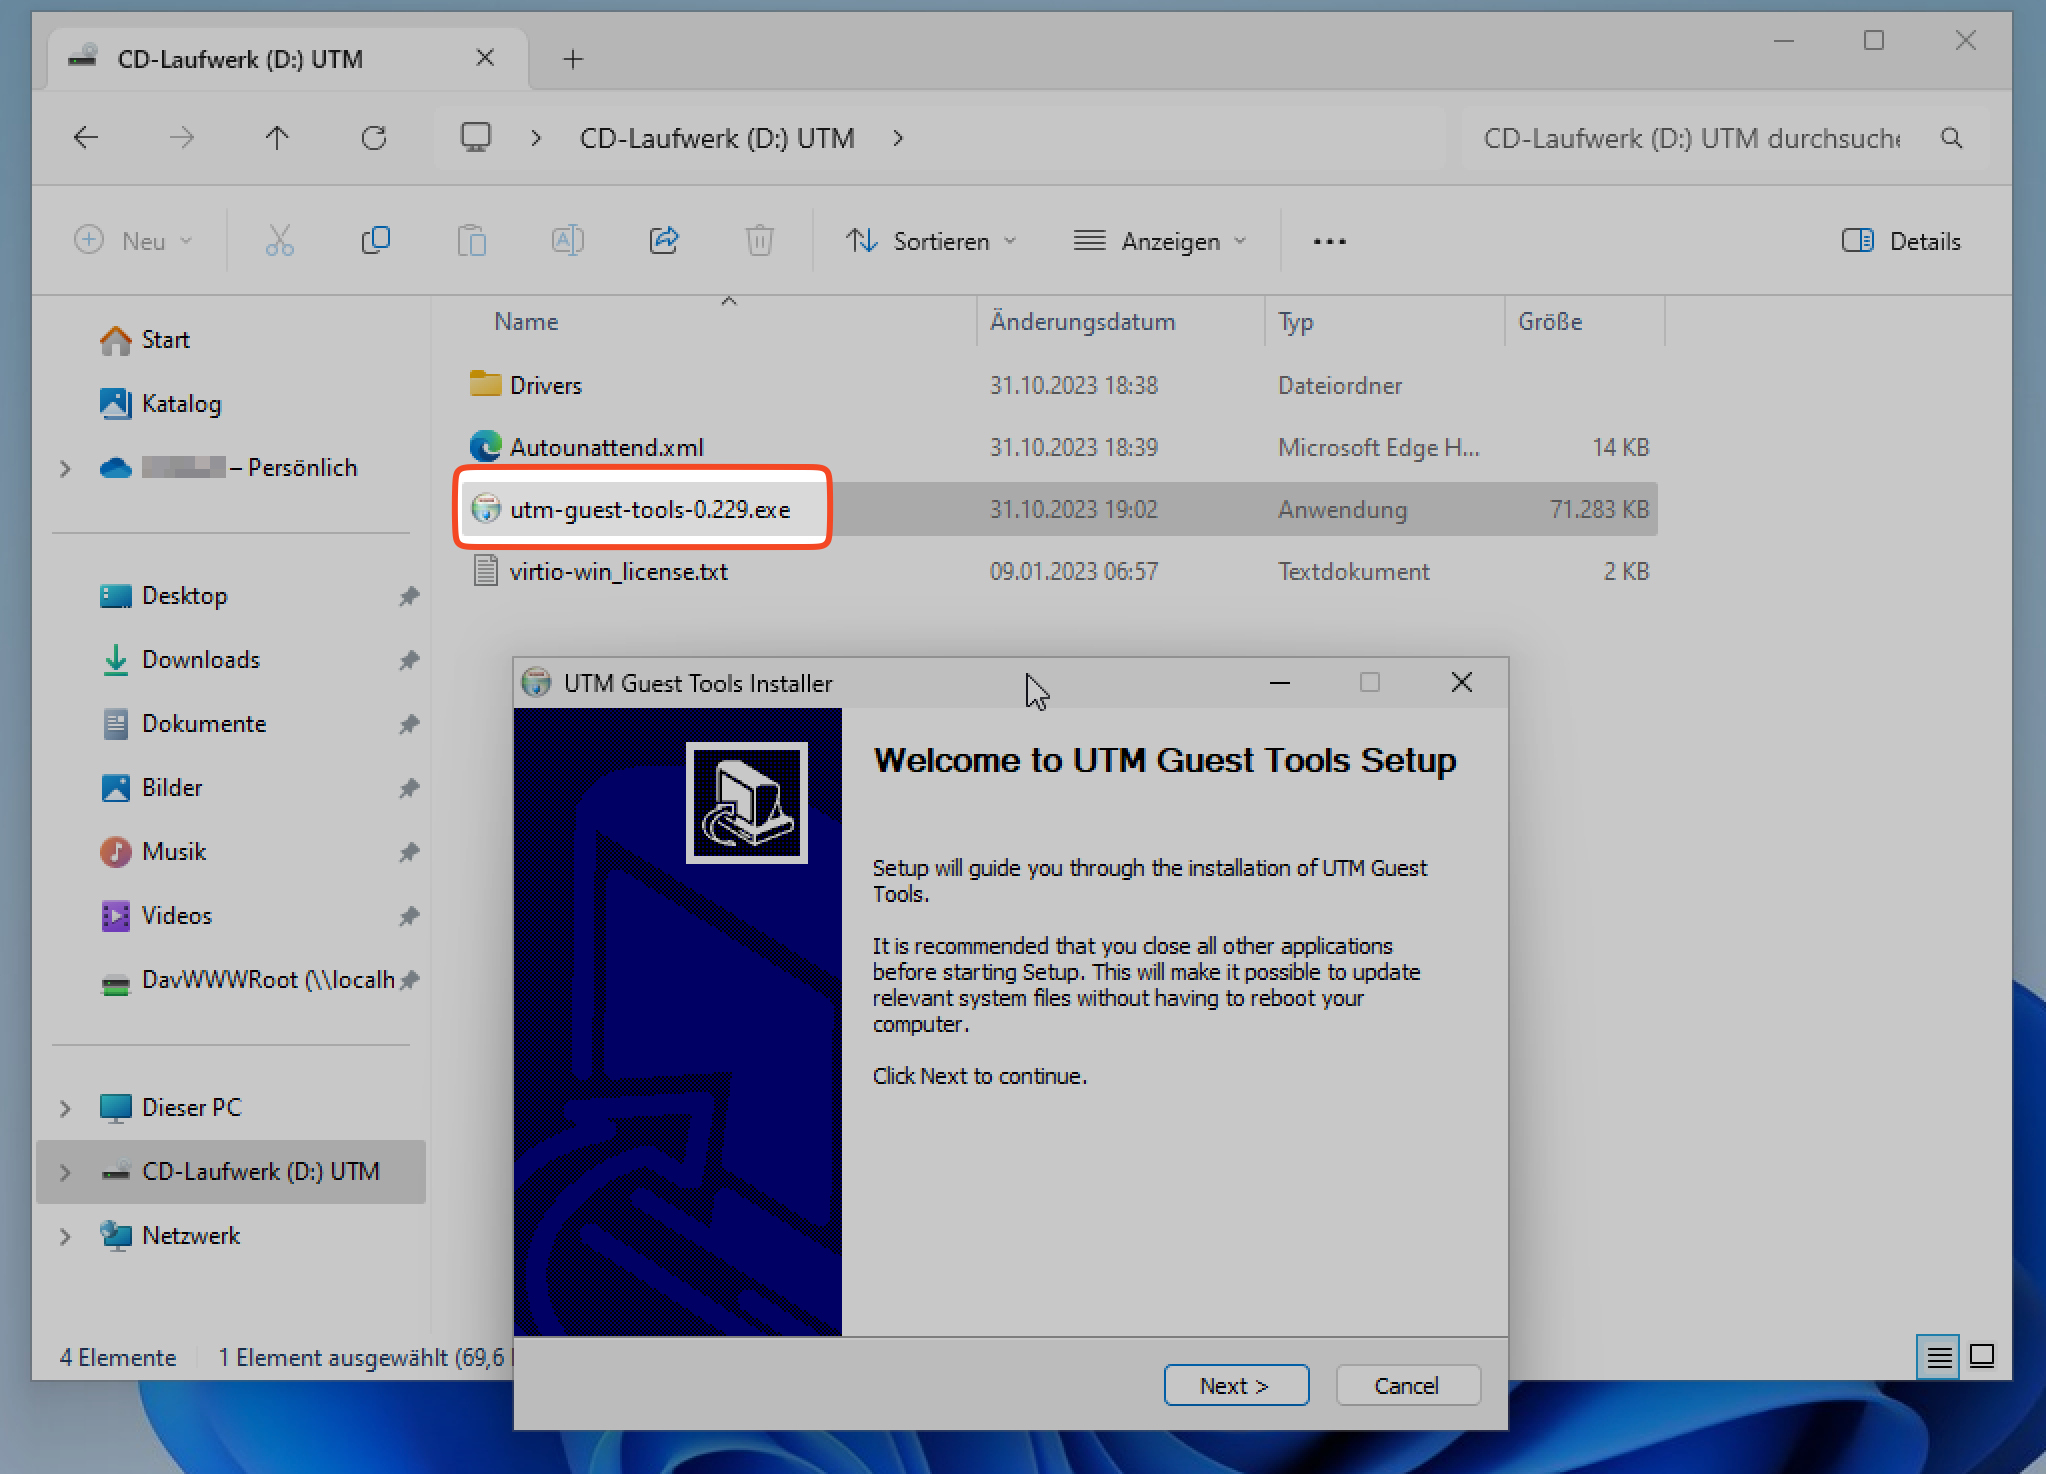Click the Copy icon in the toolbar

pos(375,240)
